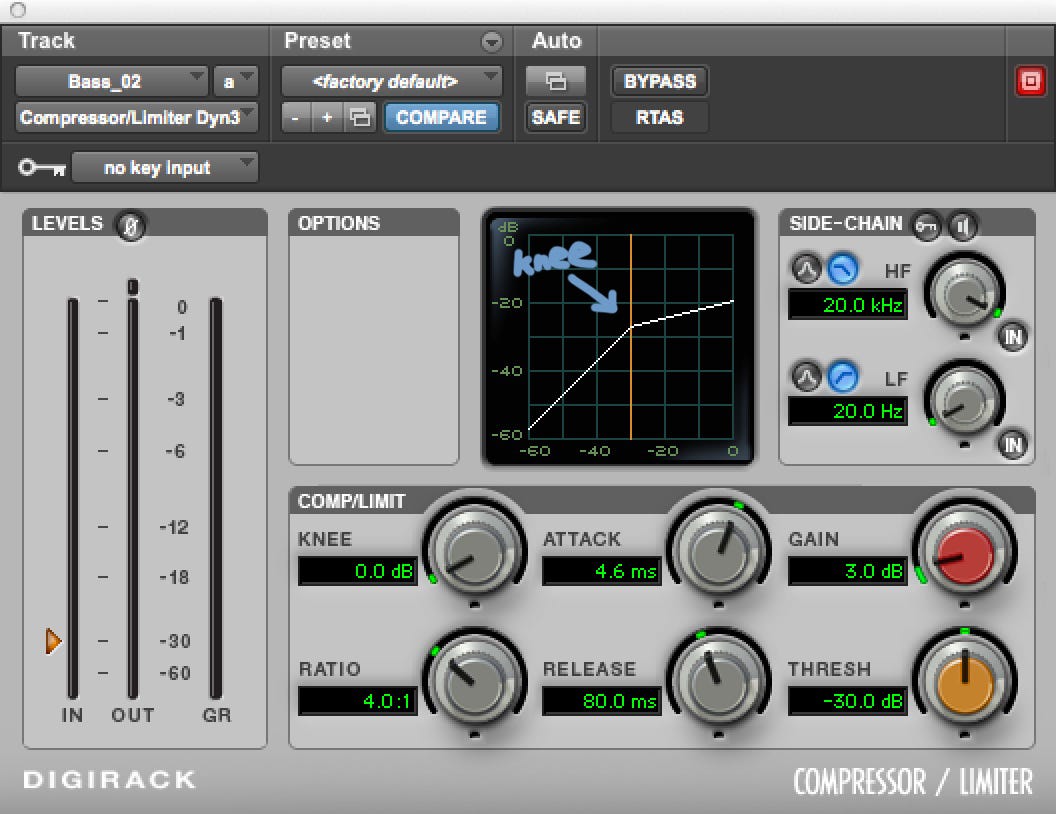Activate the side-chain listen speaker icon
The height and width of the screenshot is (814, 1056).
click(961, 226)
